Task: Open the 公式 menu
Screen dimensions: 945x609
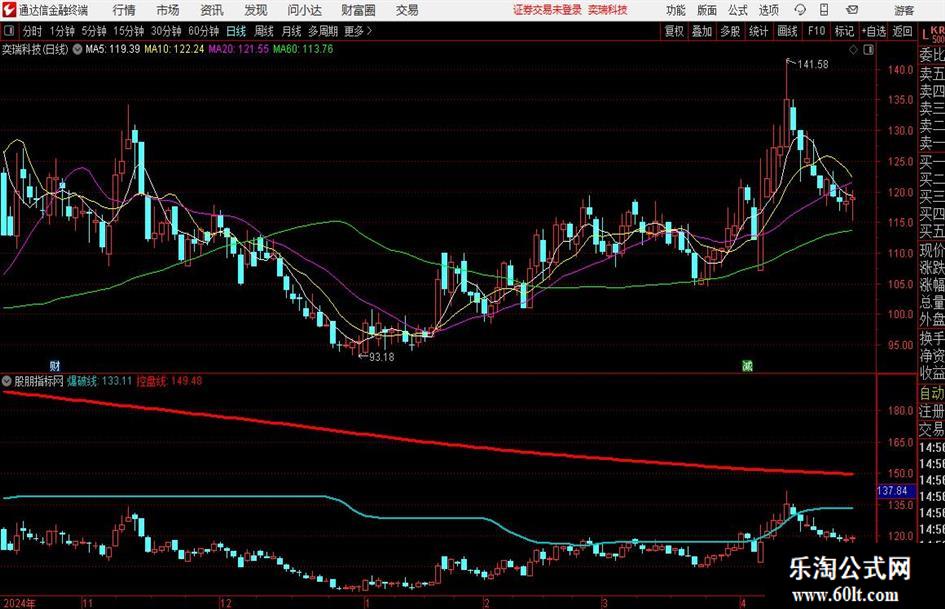Action: click(x=737, y=10)
